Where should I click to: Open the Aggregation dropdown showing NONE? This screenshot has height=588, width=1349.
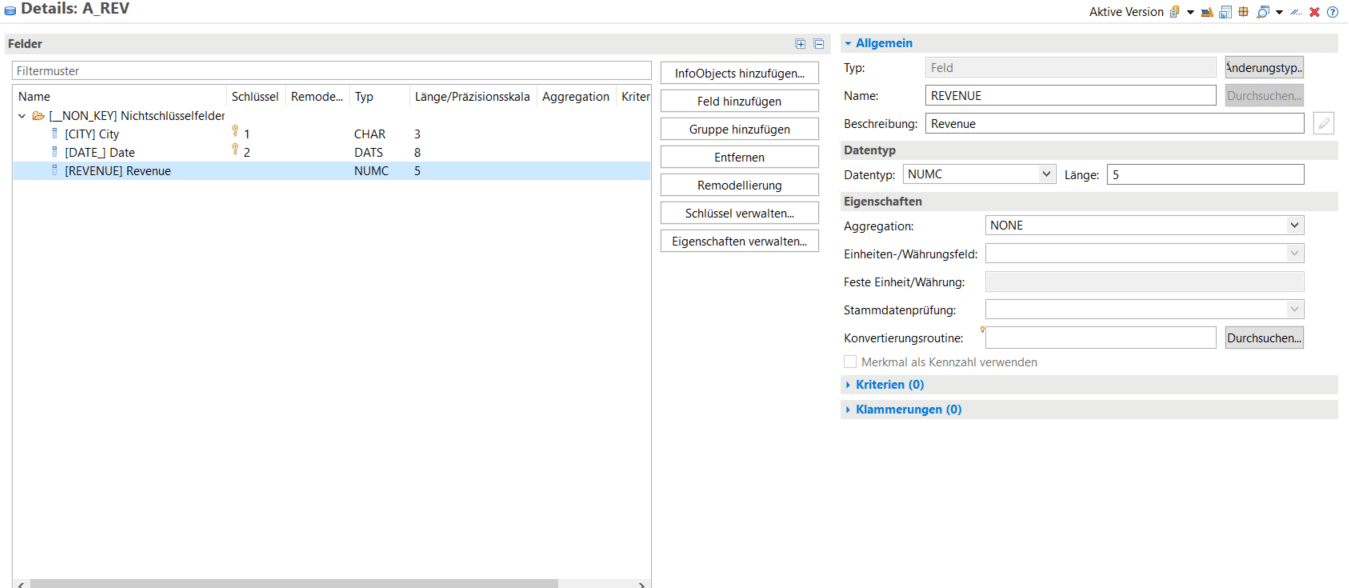pyautogui.click(x=1295, y=225)
